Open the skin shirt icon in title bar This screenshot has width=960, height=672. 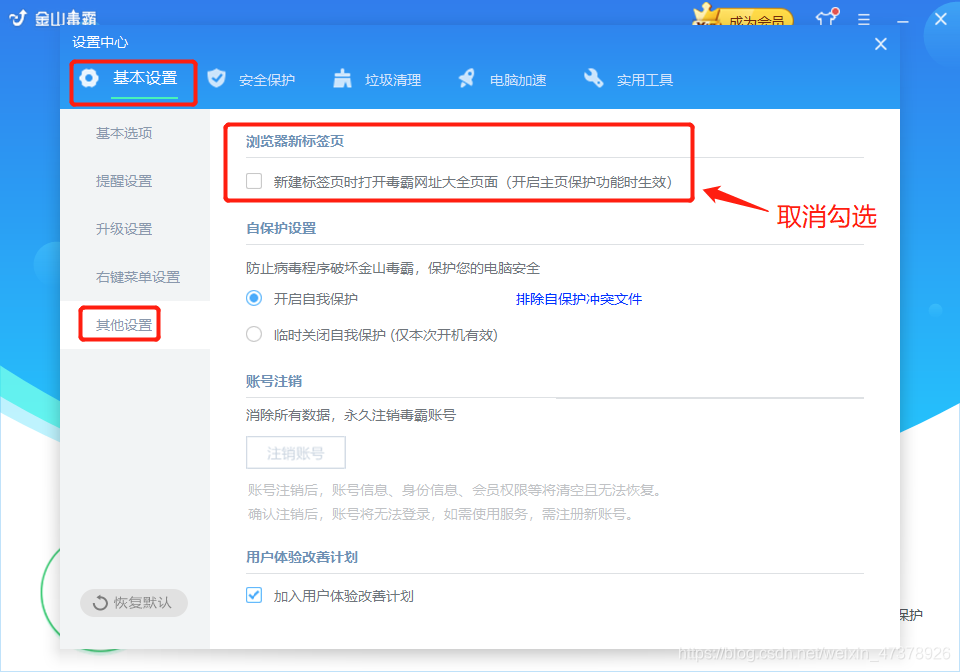click(827, 17)
